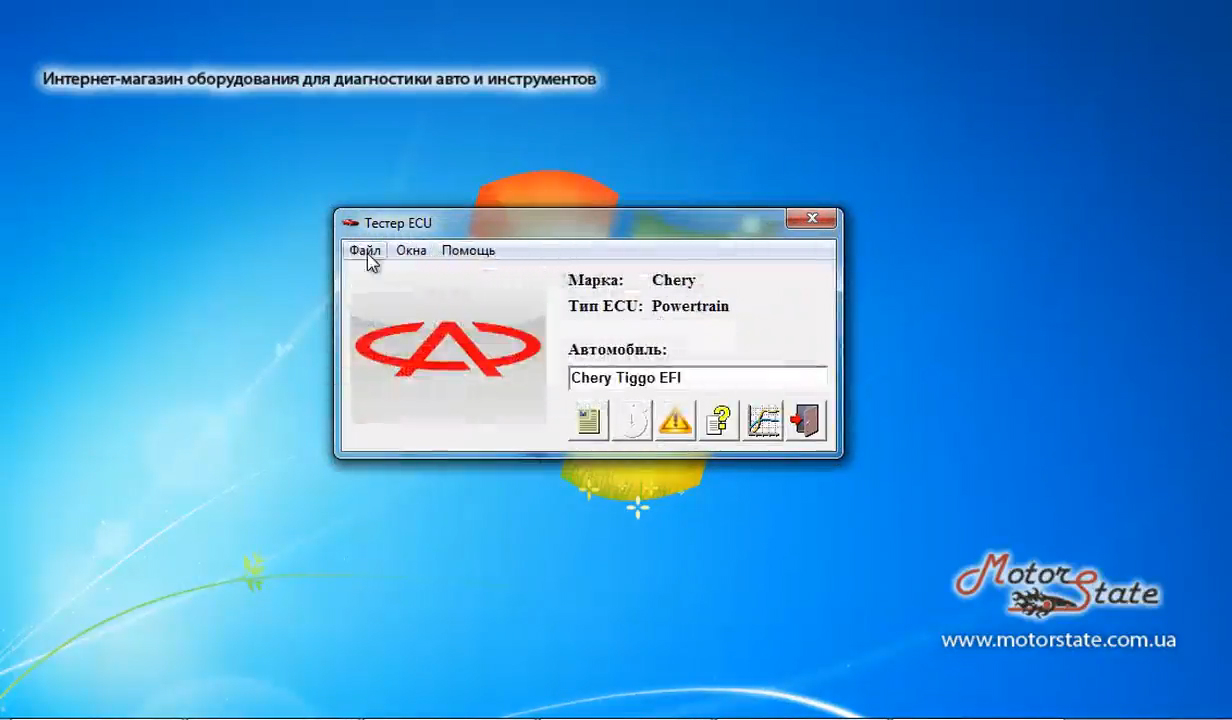Click the Powertrain value text
This screenshot has height=720, width=1232.
(690, 306)
